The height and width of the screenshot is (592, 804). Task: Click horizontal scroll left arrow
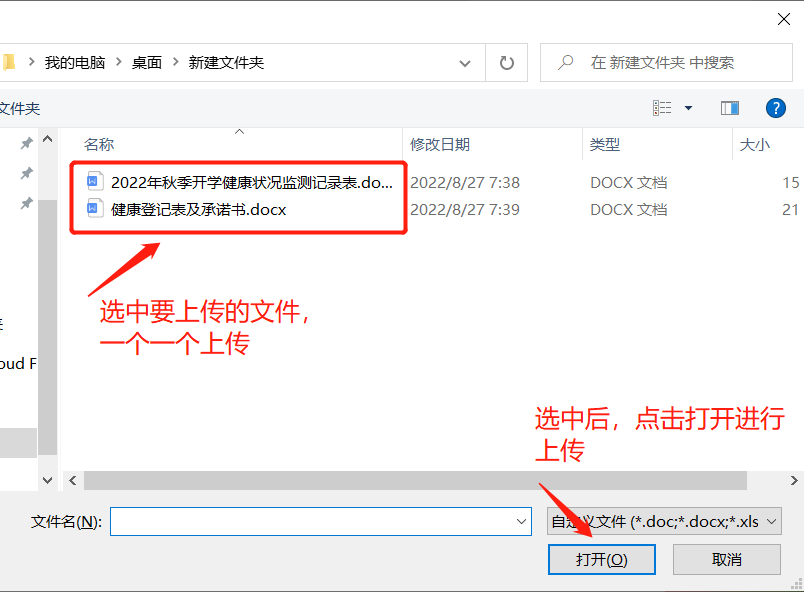[x=73, y=481]
